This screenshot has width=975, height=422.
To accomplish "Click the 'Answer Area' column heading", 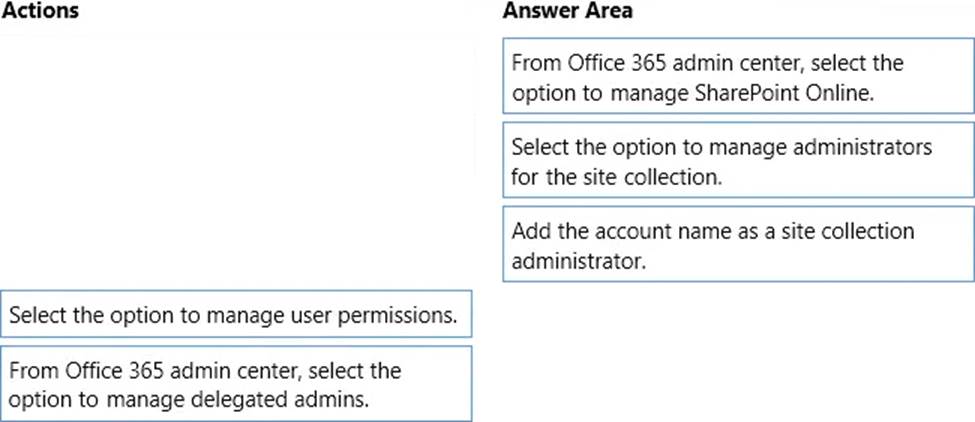I will click(567, 12).
